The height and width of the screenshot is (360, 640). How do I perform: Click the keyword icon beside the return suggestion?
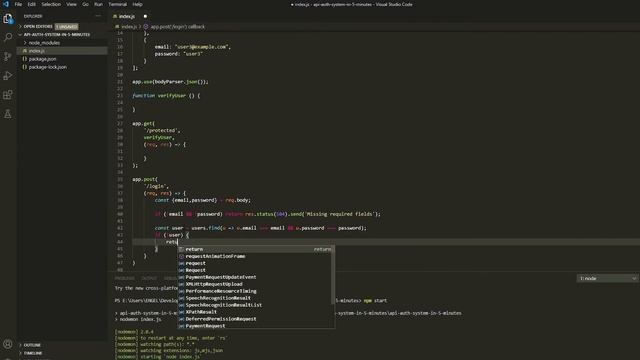(182, 249)
